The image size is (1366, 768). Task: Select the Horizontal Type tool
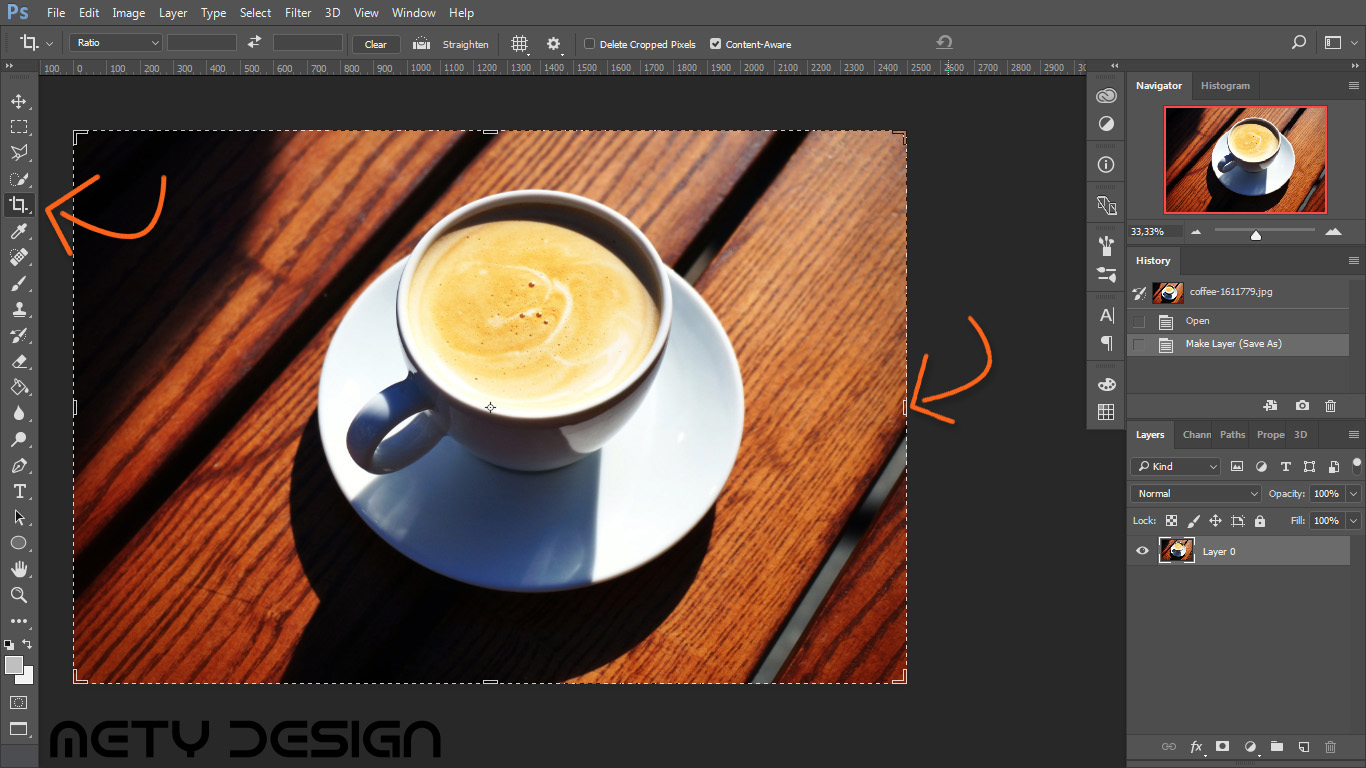tap(19, 491)
